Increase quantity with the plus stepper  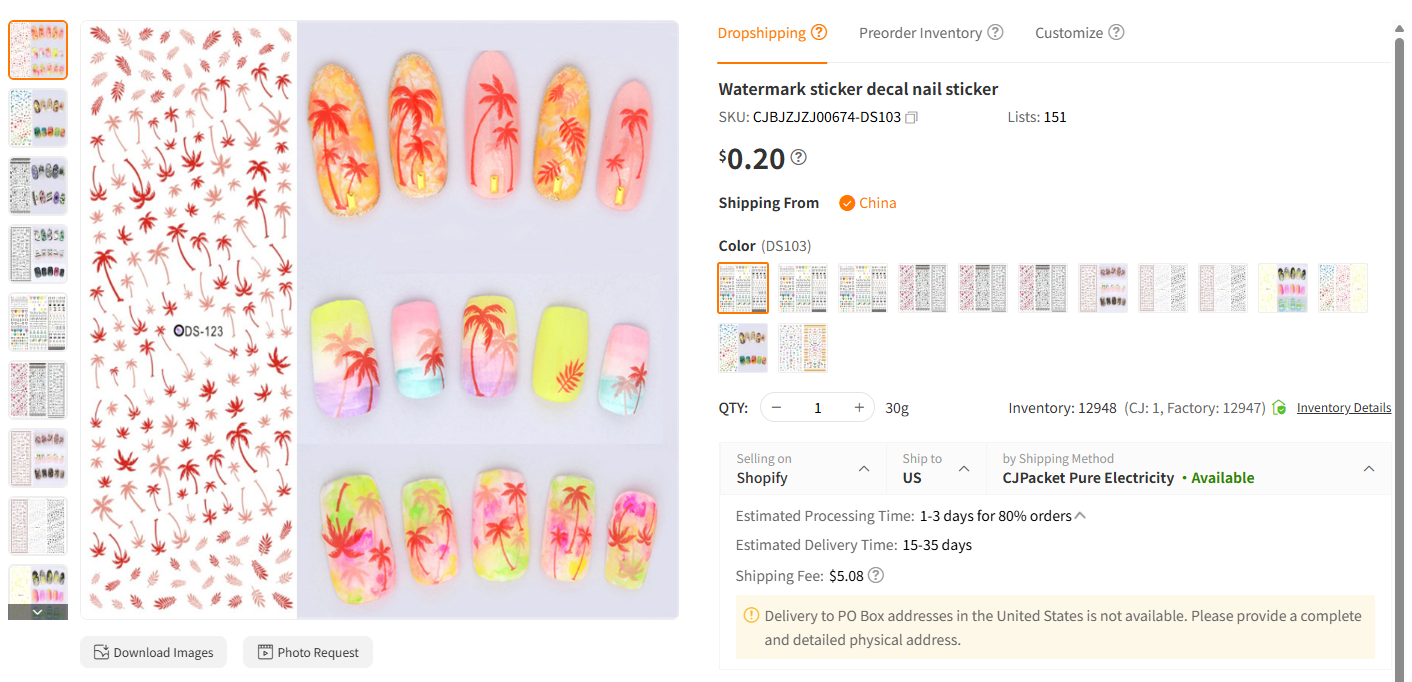(x=858, y=407)
